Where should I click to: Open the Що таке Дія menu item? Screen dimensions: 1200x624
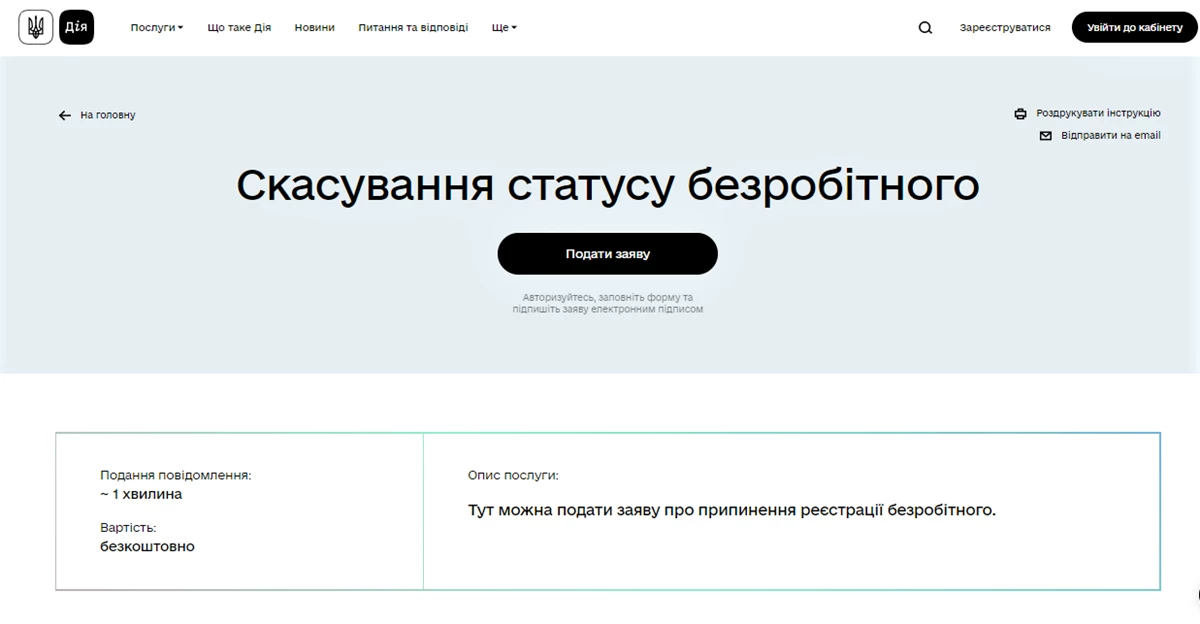coord(239,28)
